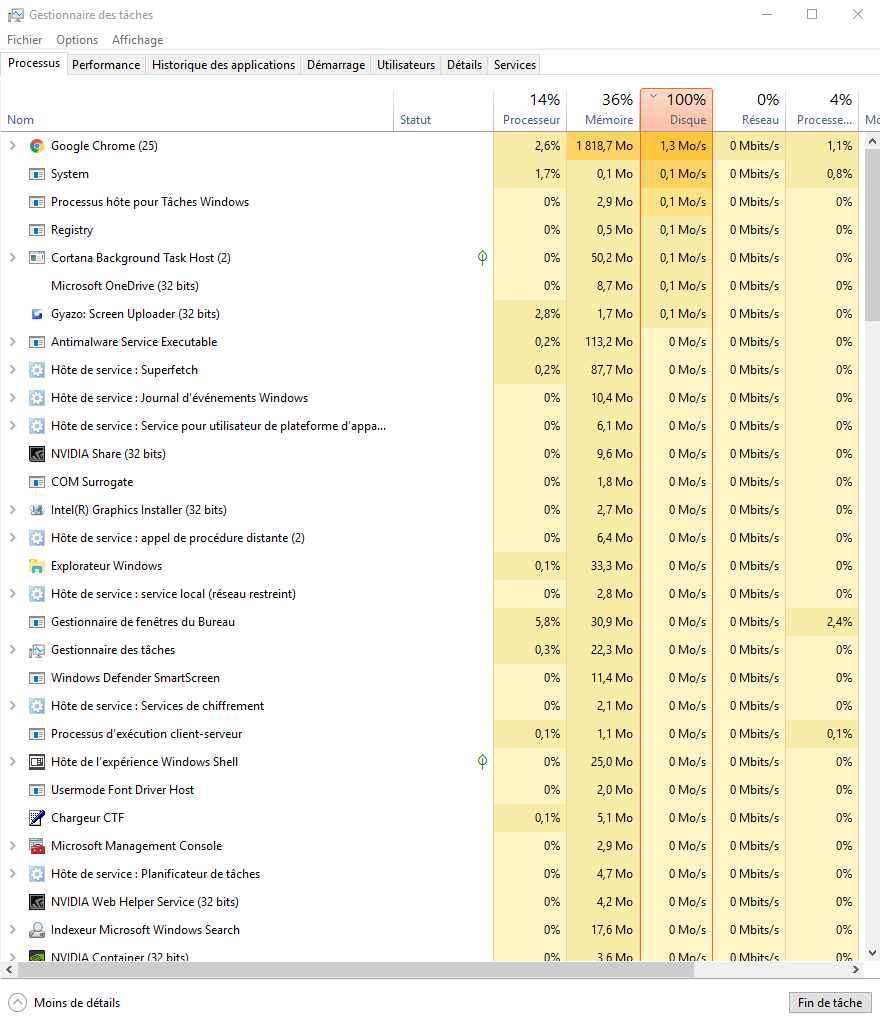Image resolution: width=880 pixels, height=1027 pixels.
Task: Click the Processus d'exécution client-serveur icon
Action: click(x=37, y=734)
